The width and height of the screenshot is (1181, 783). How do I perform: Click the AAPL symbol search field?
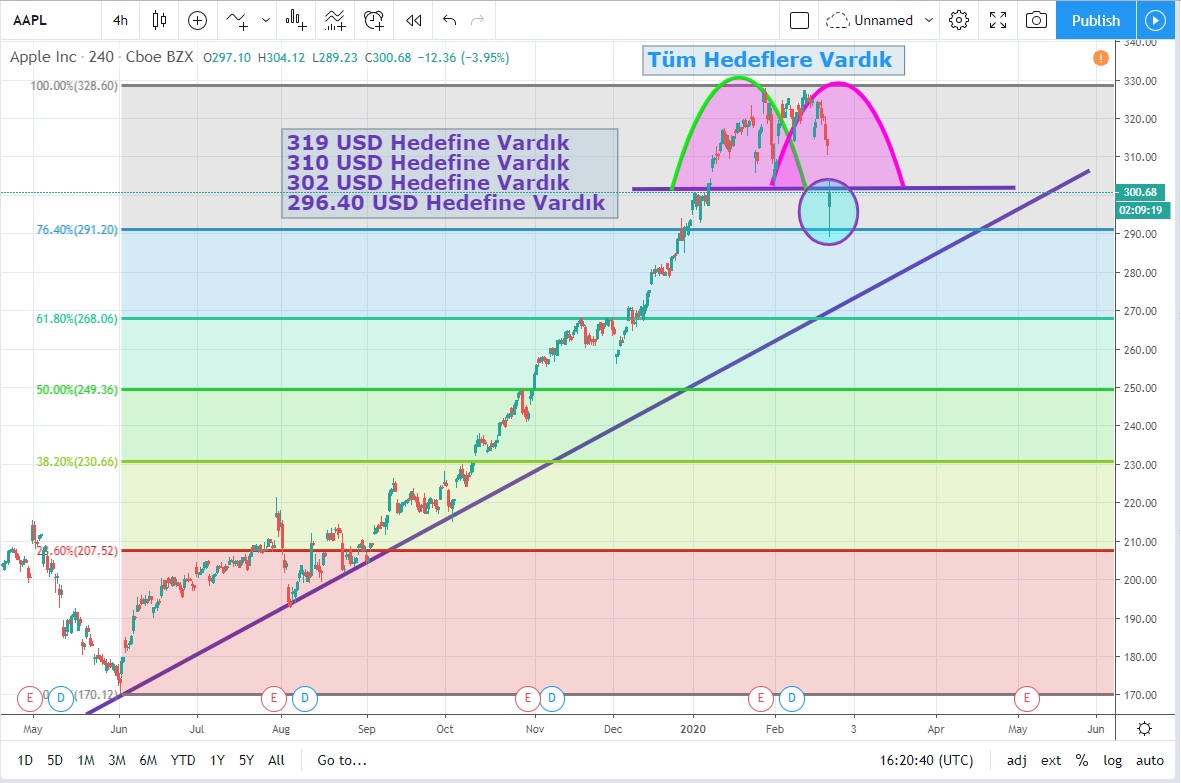point(51,20)
